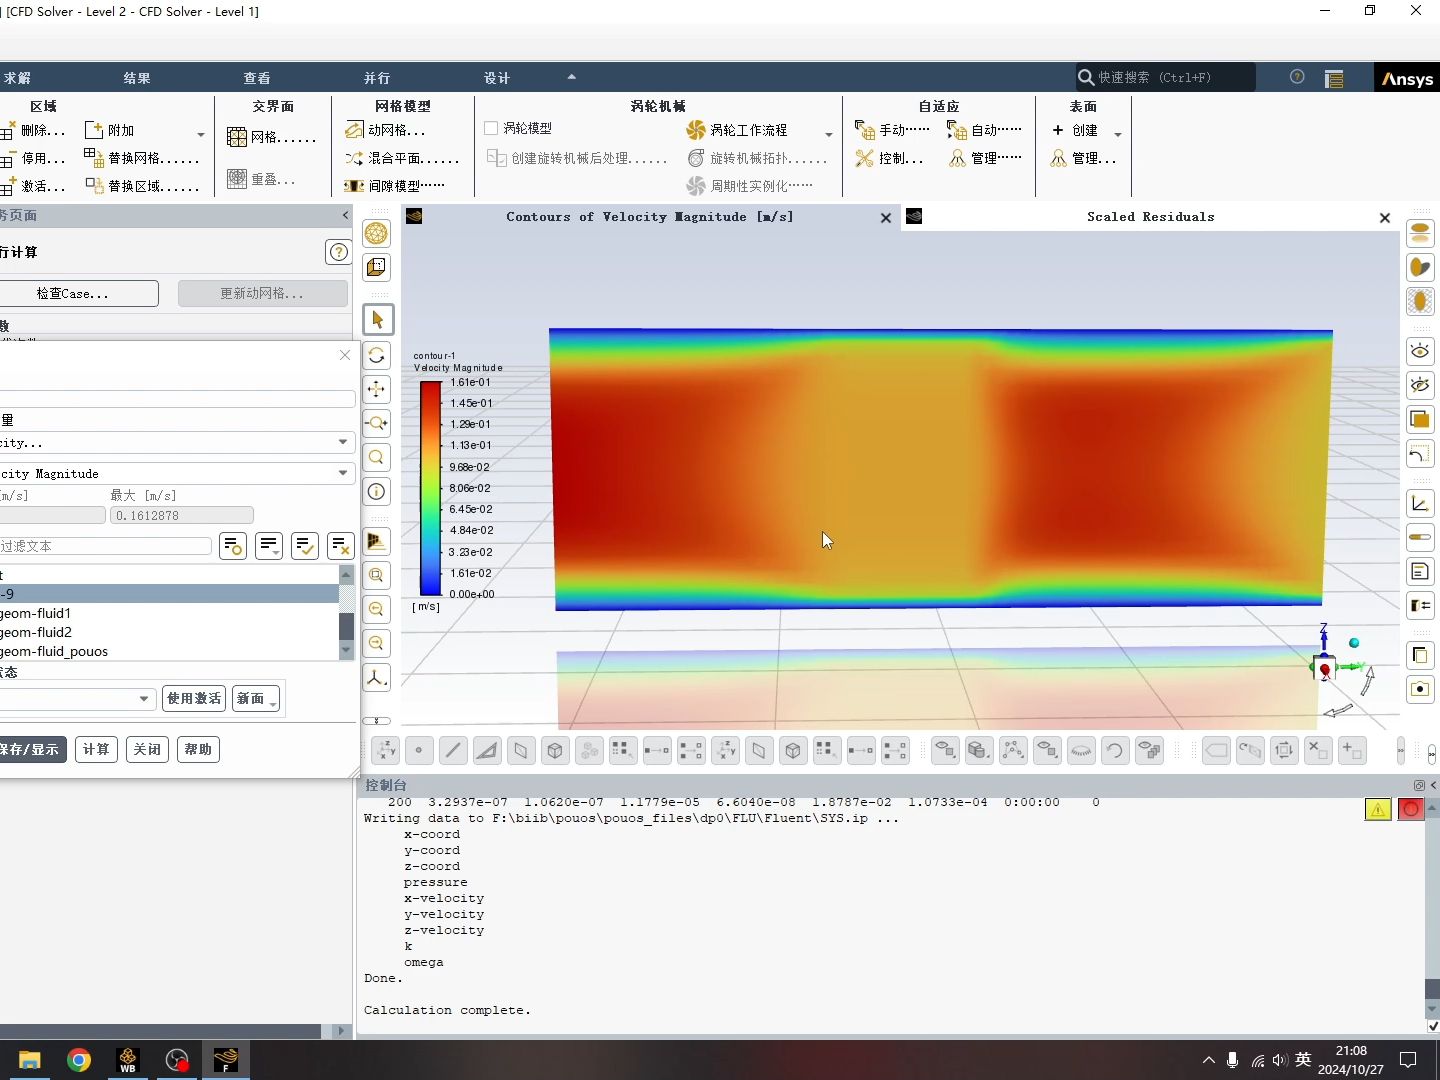Click the axis triad orientation icon
This screenshot has height=1080, width=1440.
377,677
